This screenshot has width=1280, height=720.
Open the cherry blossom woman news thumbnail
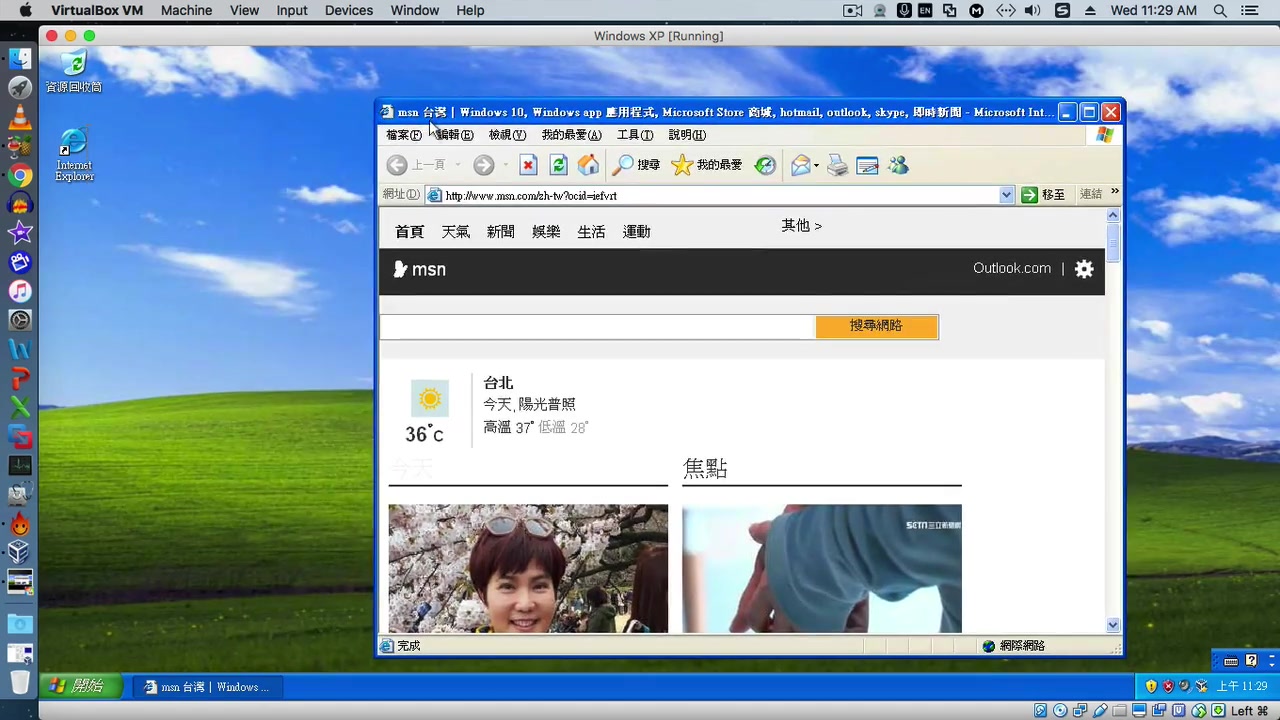[528, 568]
